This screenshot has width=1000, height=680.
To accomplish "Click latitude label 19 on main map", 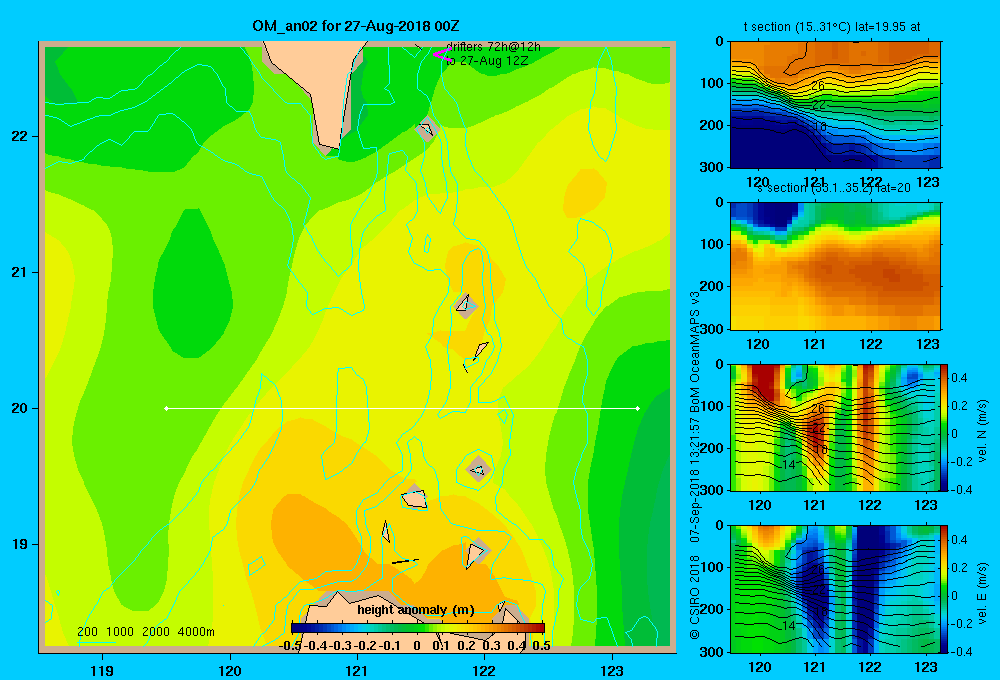I will pos(20,544).
